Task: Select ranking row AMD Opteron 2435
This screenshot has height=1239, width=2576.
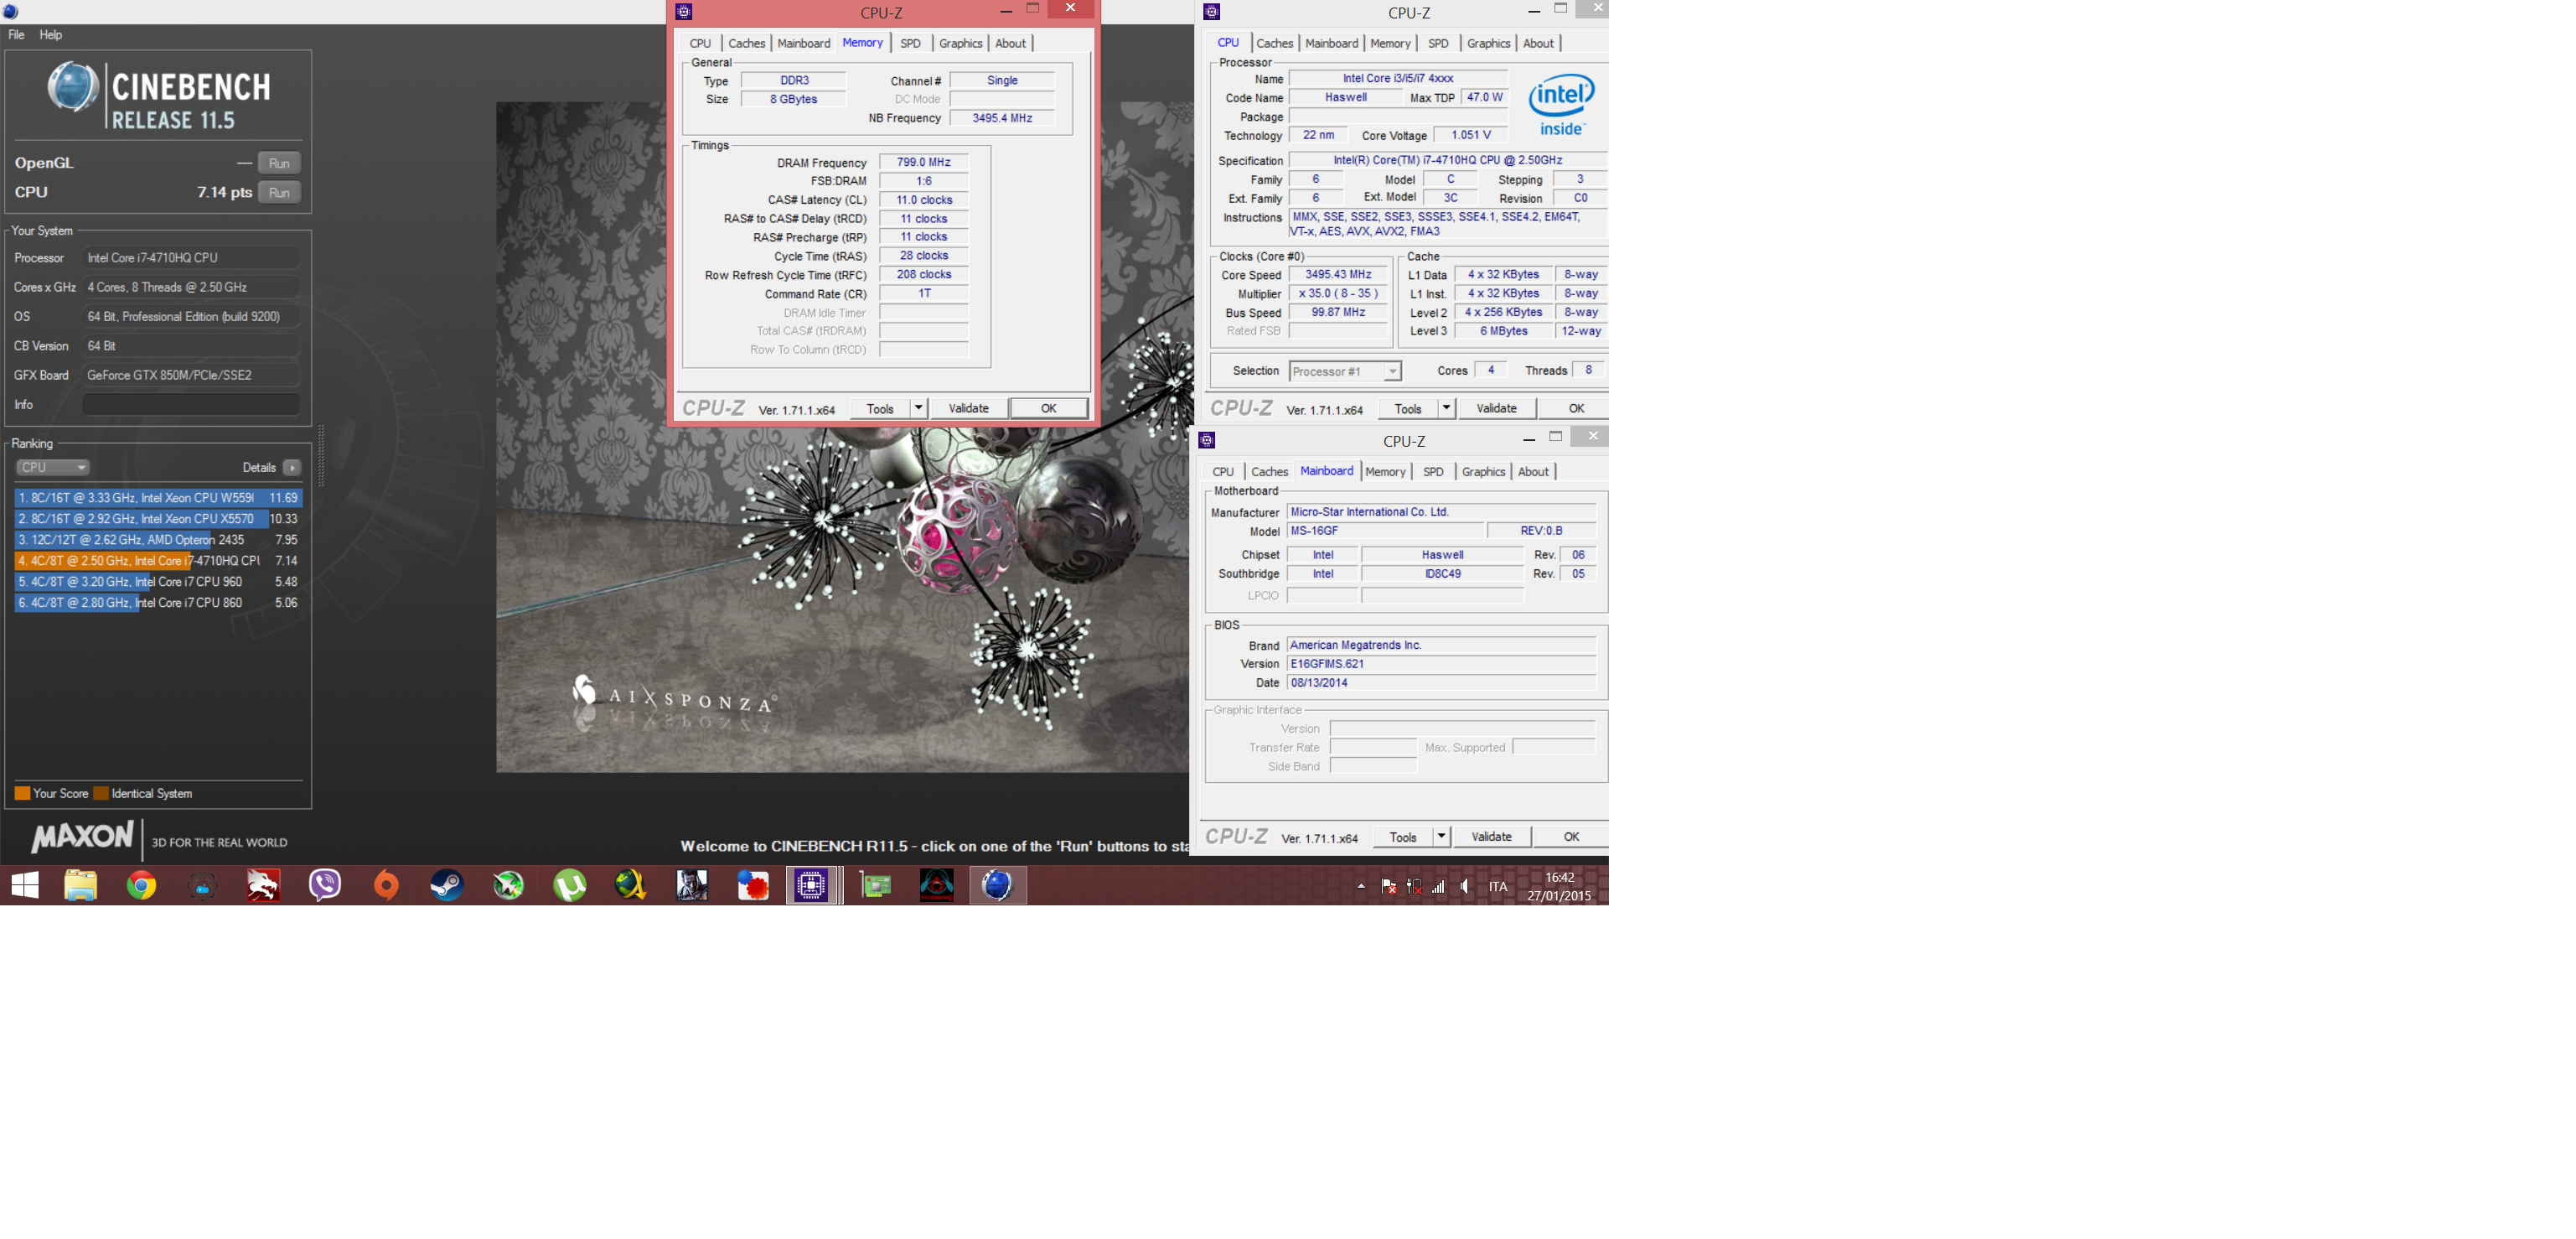Action: (158, 539)
